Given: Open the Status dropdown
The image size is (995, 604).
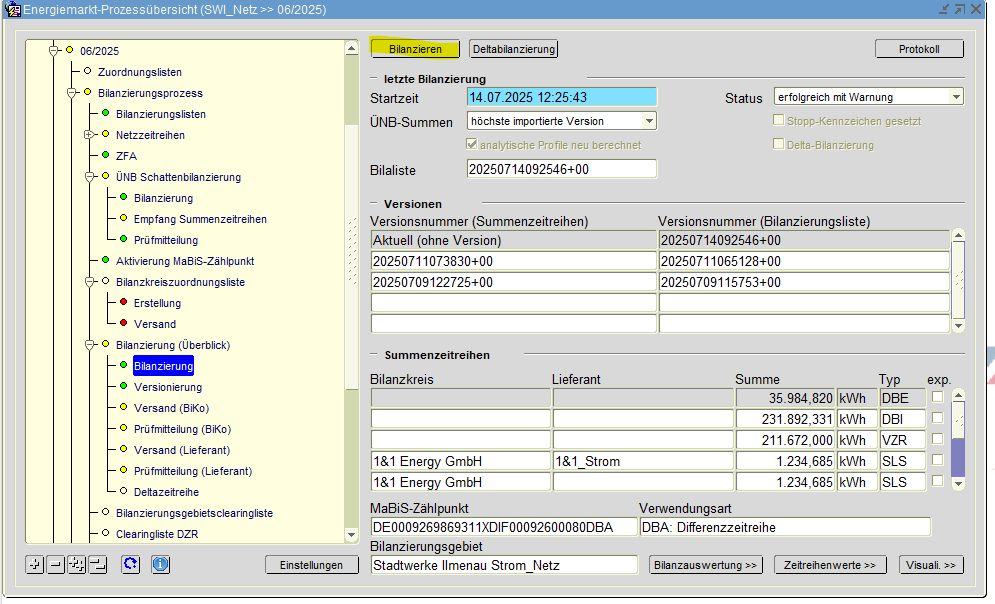Looking at the screenshot, I should click(956, 97).
